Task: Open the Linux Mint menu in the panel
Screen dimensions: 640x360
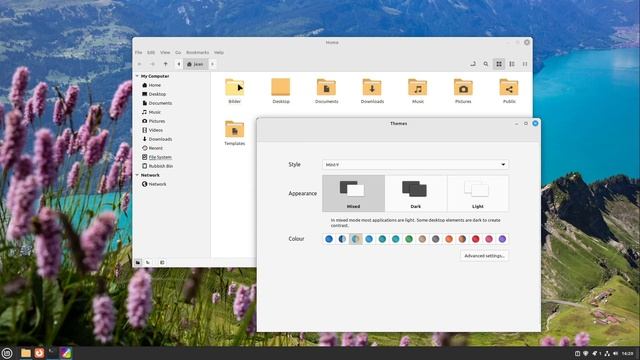Action: (x=7, y=353)
